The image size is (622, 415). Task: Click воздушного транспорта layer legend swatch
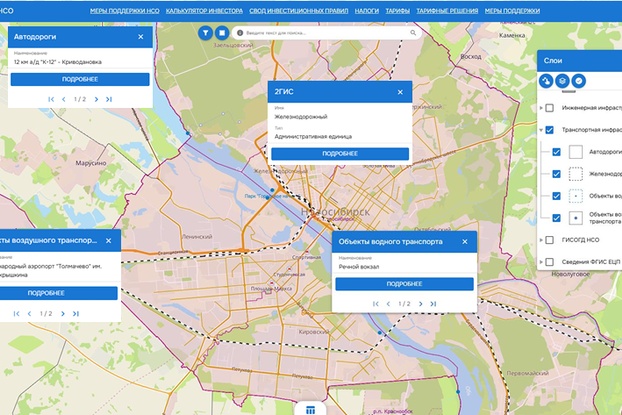click(576, 218)
